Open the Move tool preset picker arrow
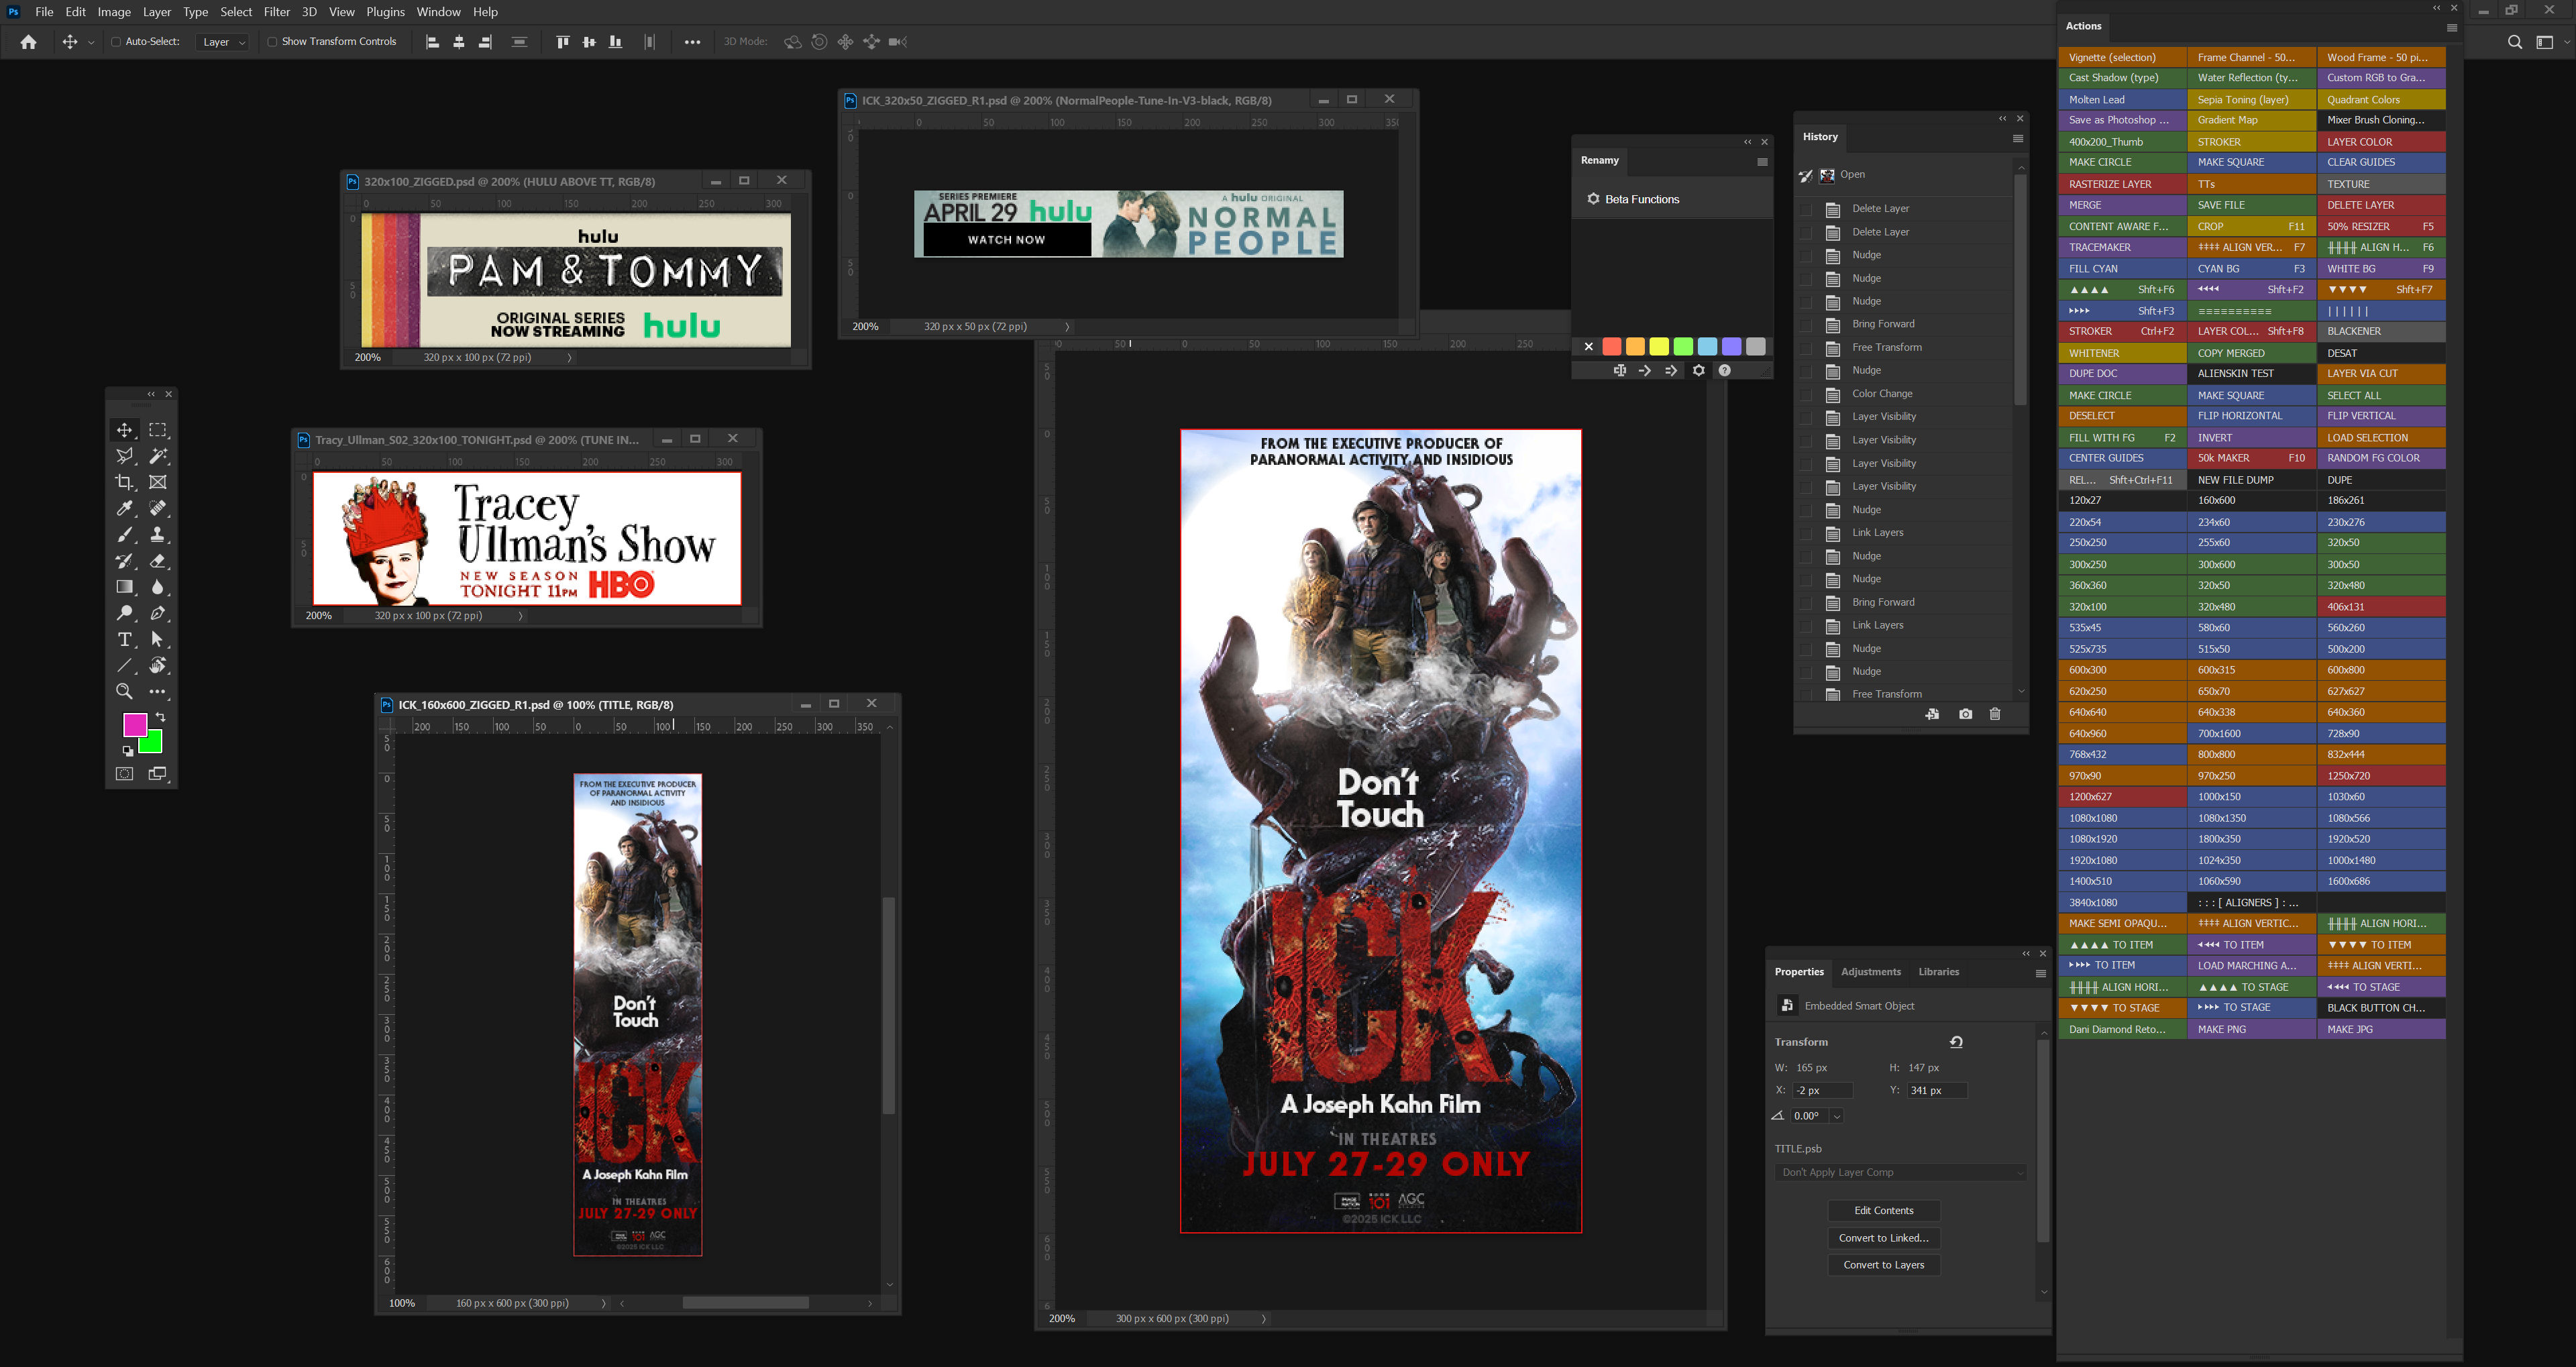 [x=91, y=42]
